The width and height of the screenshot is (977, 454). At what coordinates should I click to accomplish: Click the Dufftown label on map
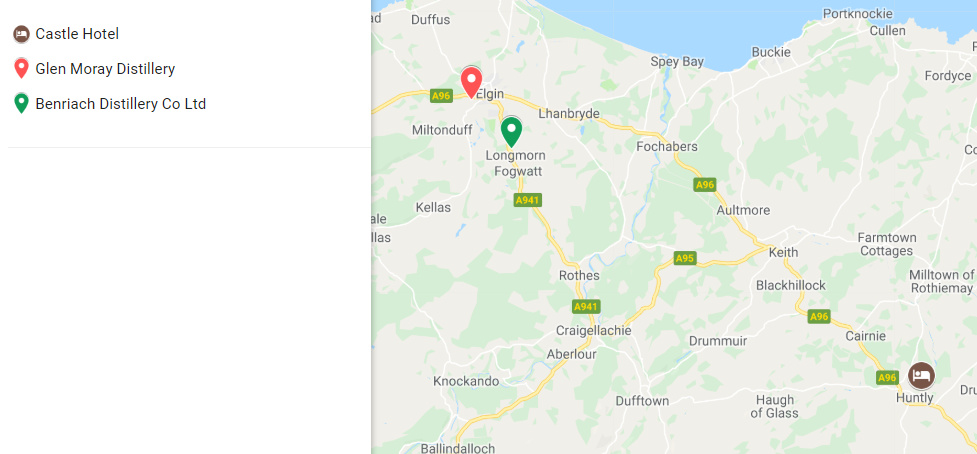coord(642,401)
